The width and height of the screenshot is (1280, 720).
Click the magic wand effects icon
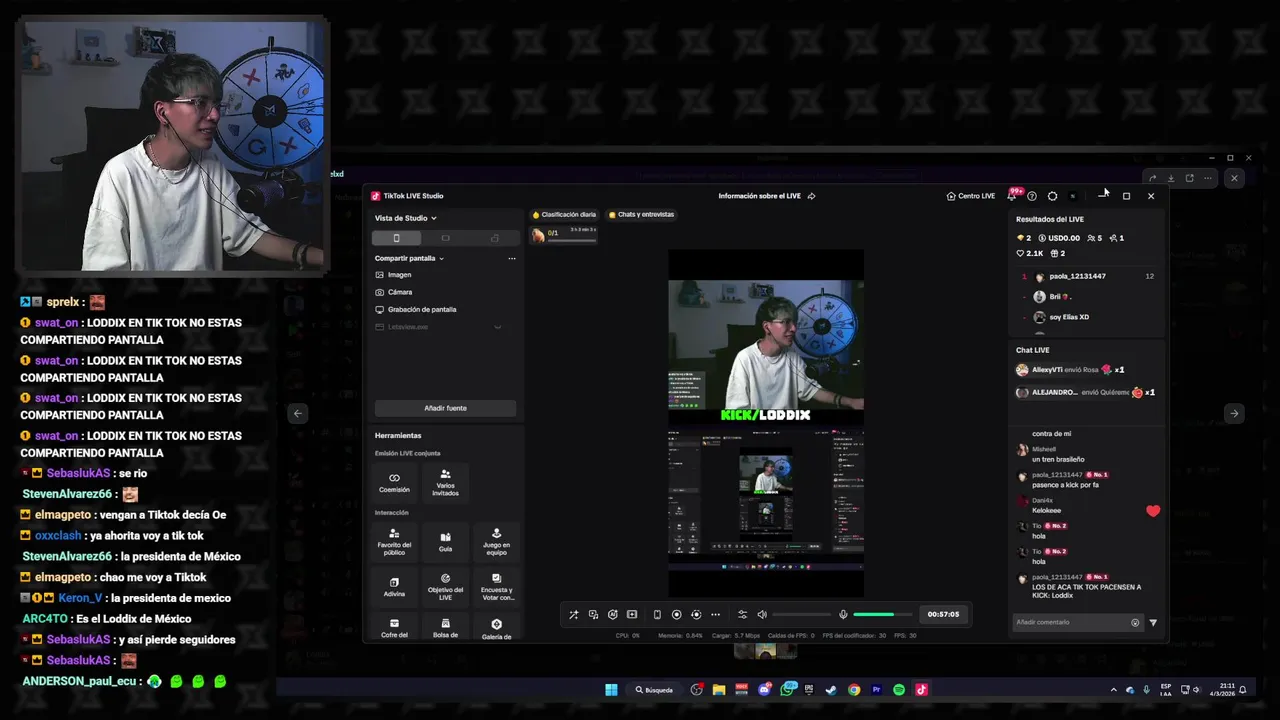tap(574, 614)
